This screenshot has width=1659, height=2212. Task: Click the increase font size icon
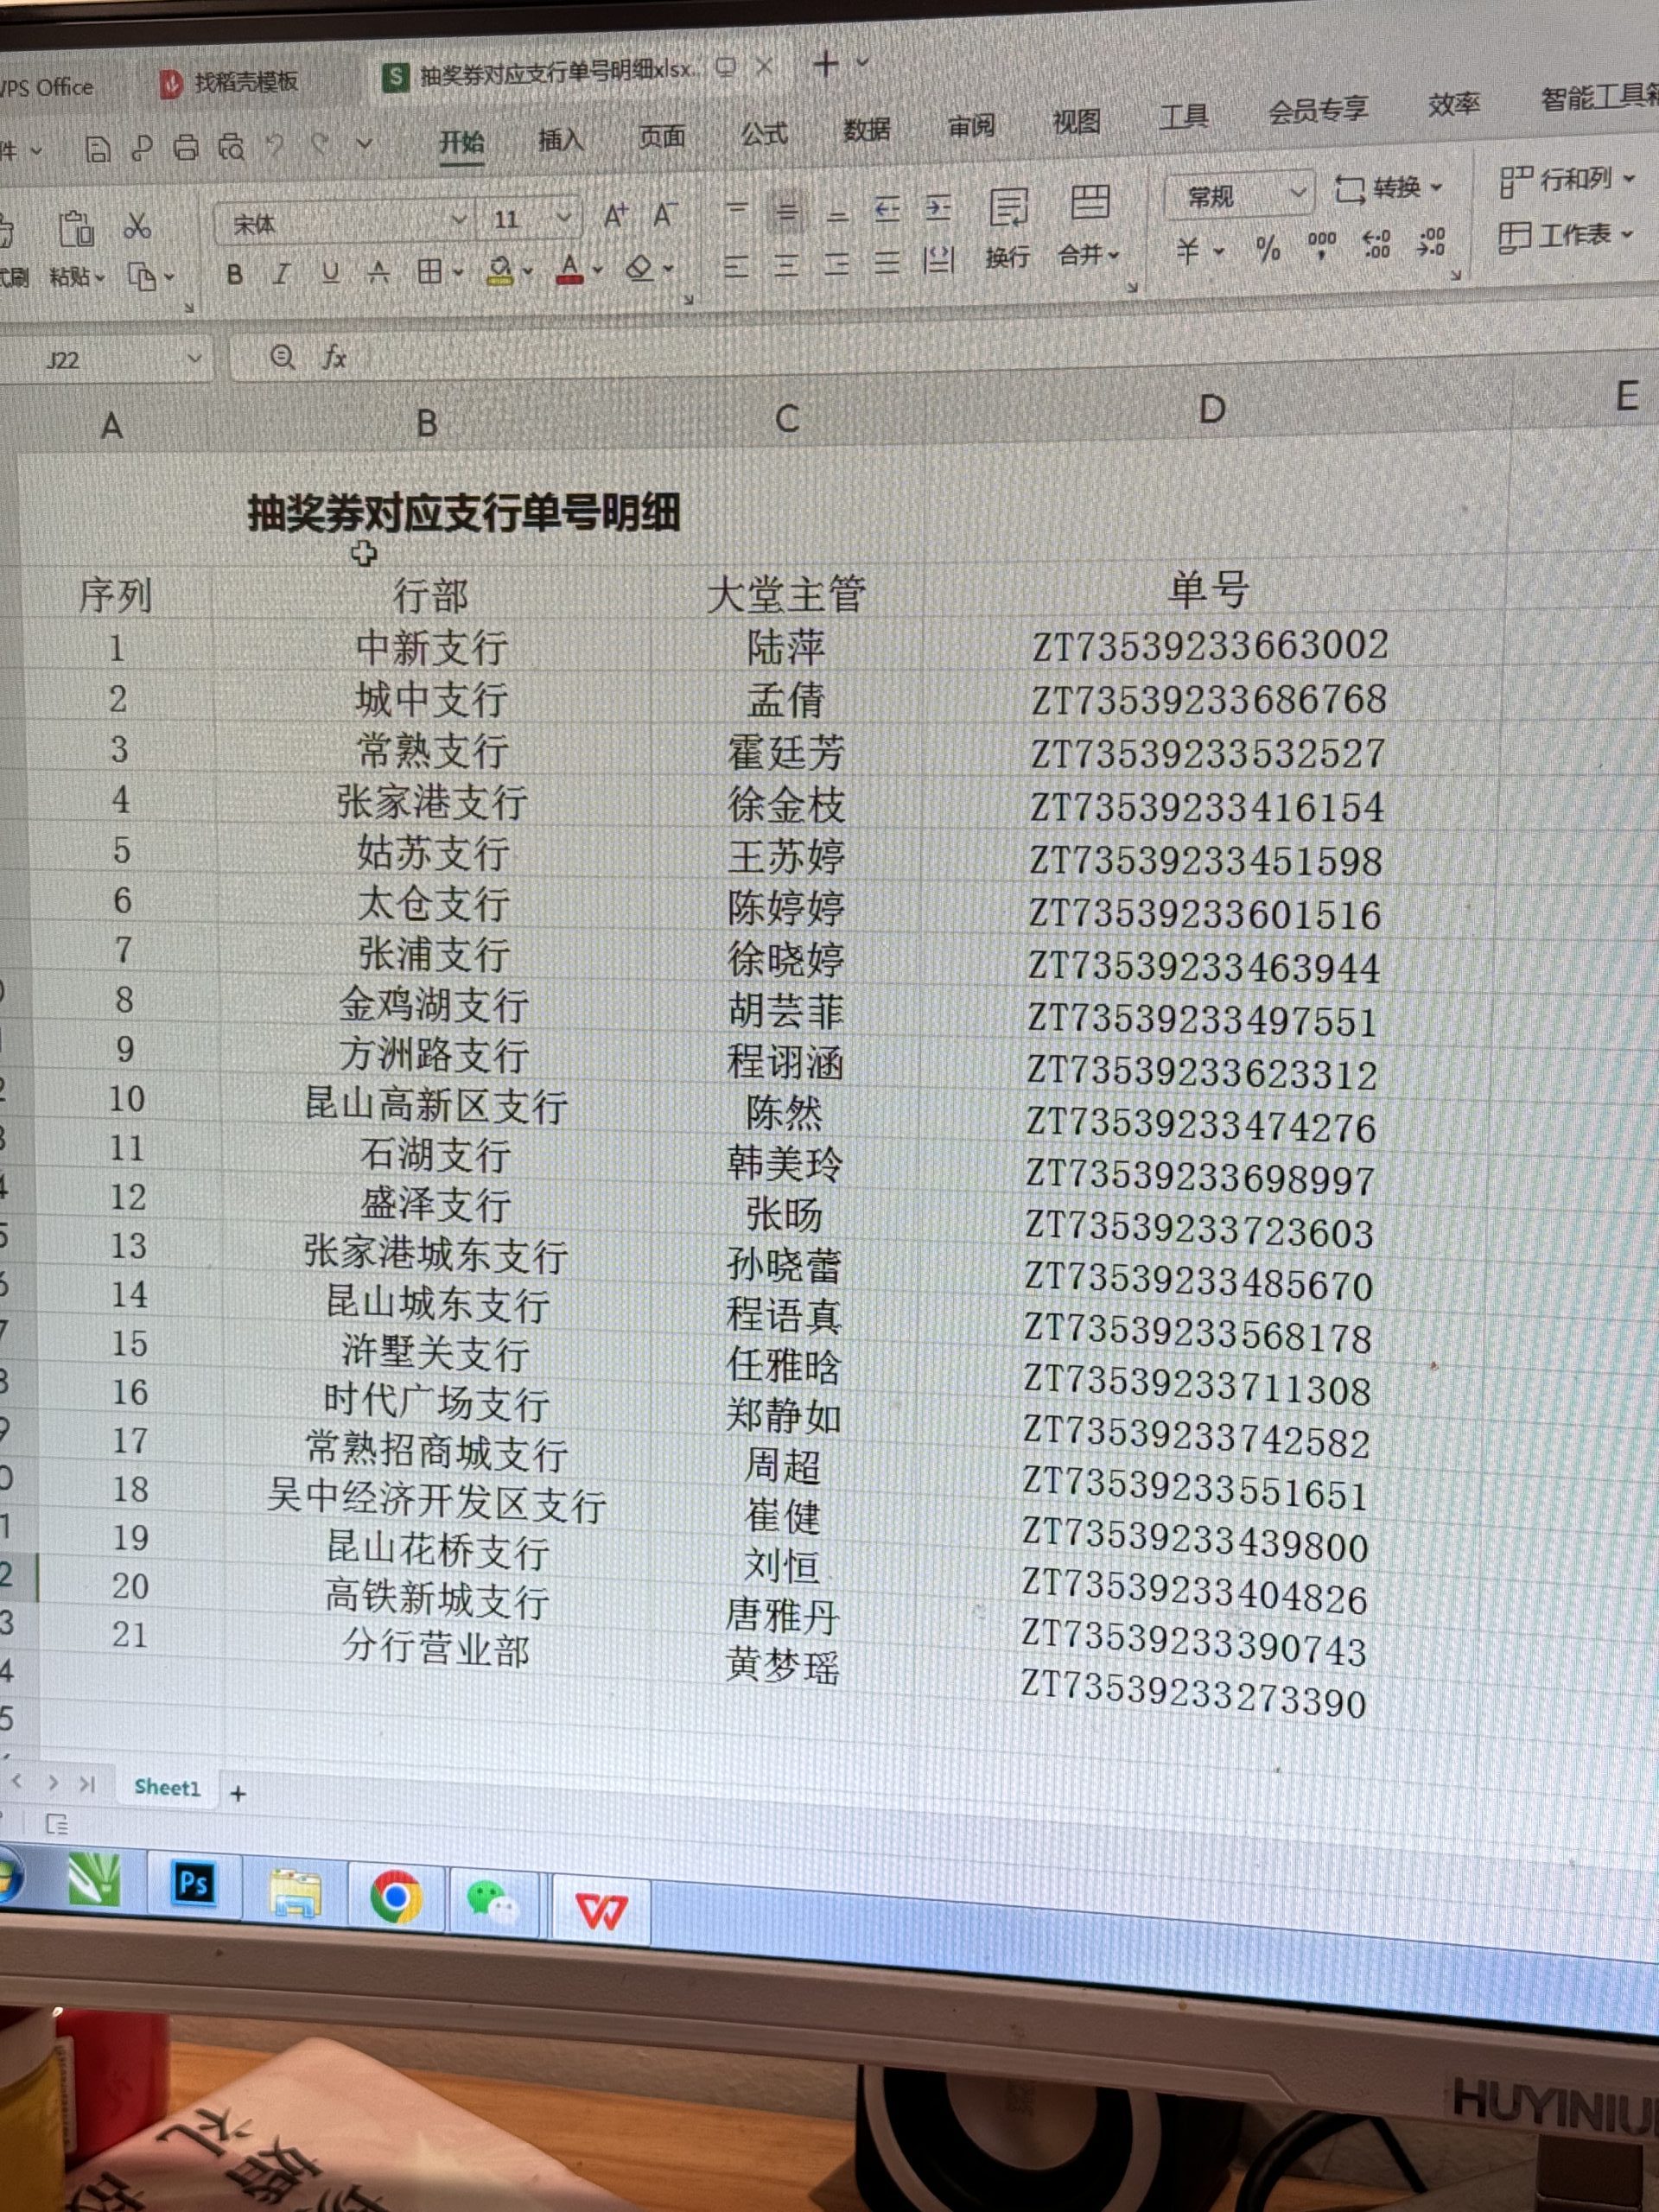[616, 215]
